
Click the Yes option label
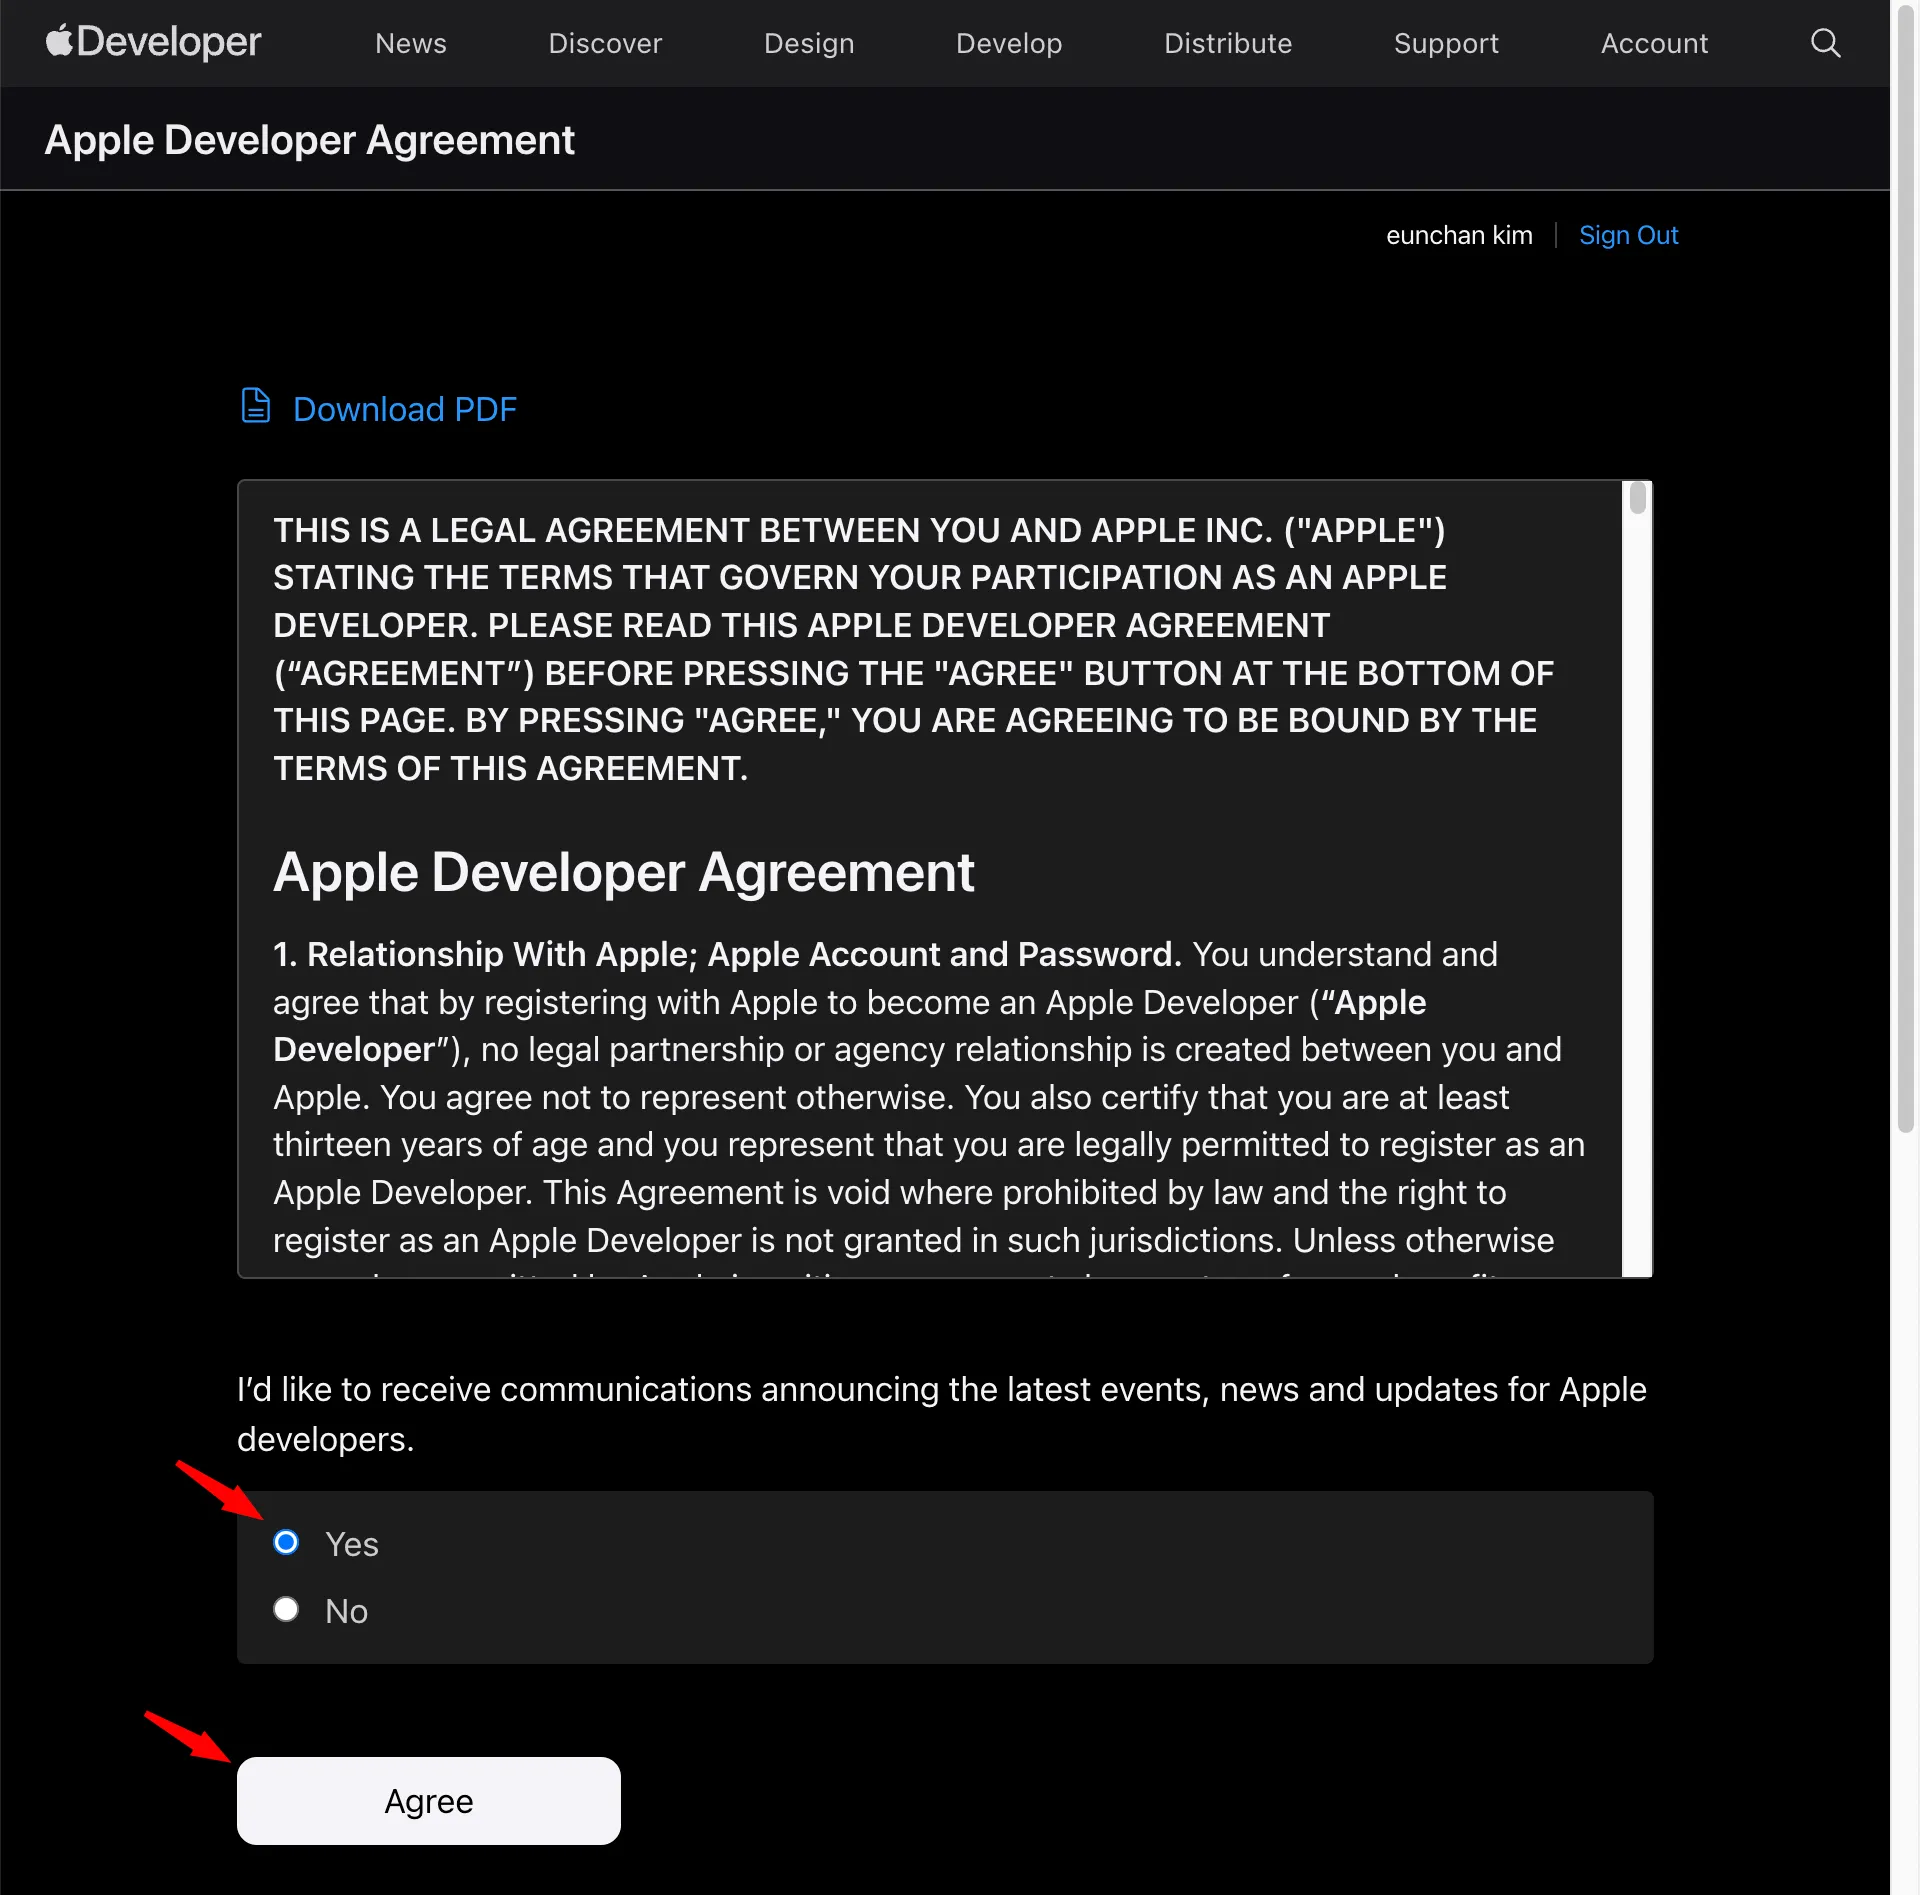click(351, 1544)
